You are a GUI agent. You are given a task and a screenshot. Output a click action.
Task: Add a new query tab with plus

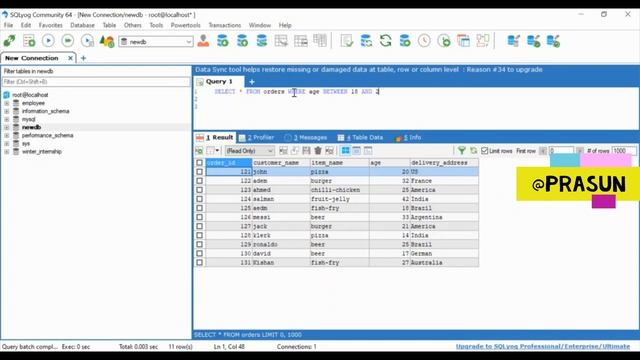pos(252,82)
